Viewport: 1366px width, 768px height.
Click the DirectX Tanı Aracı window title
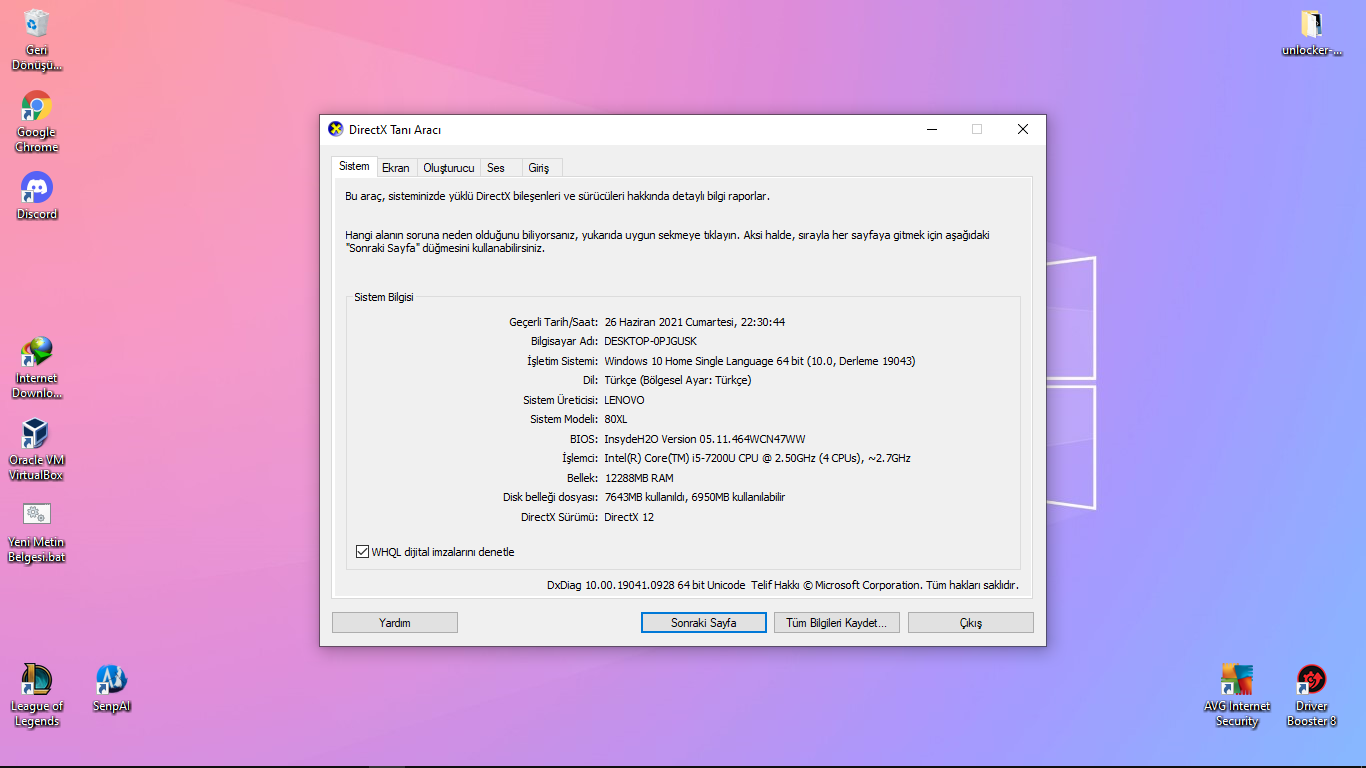[395, 130]
